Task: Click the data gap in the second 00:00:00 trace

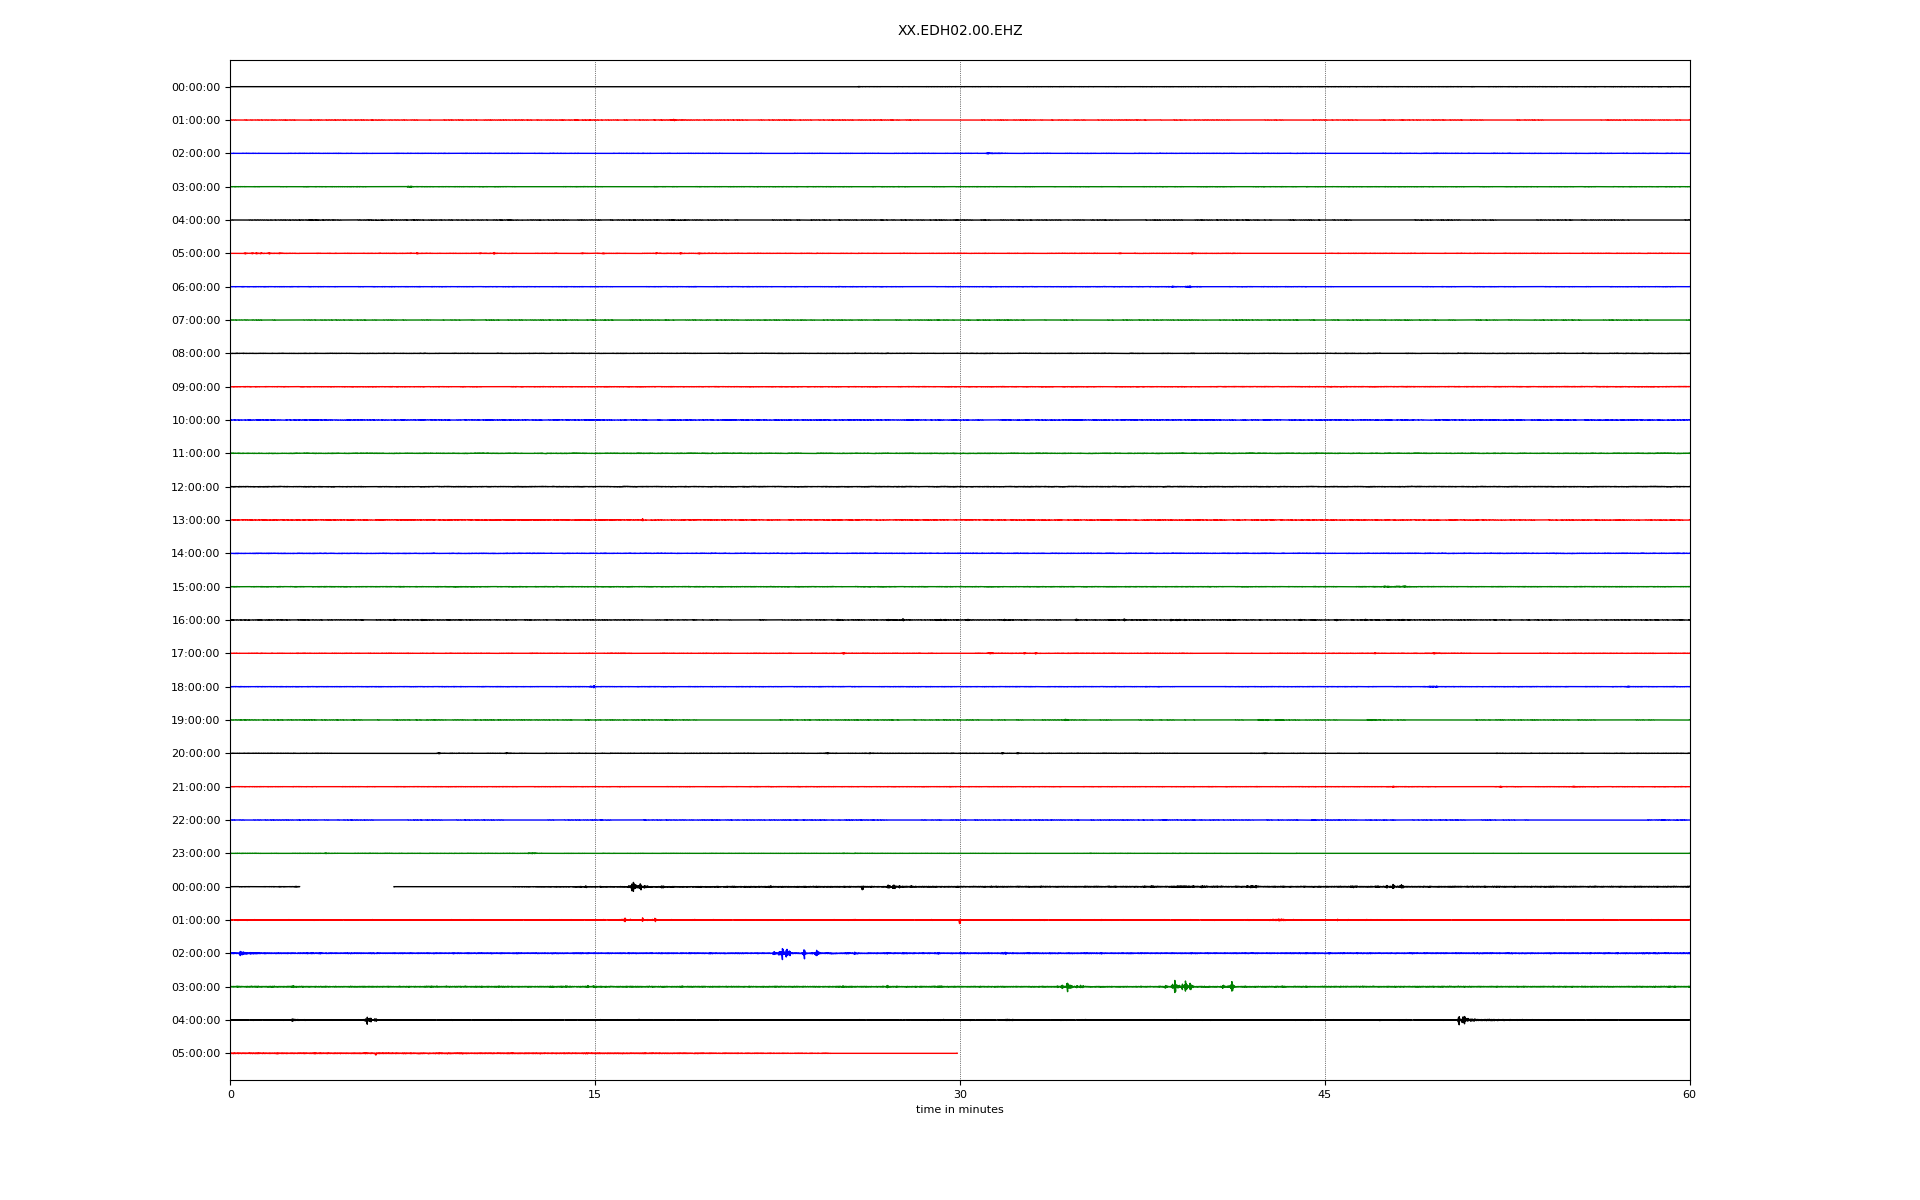Action: click(346, 887)
